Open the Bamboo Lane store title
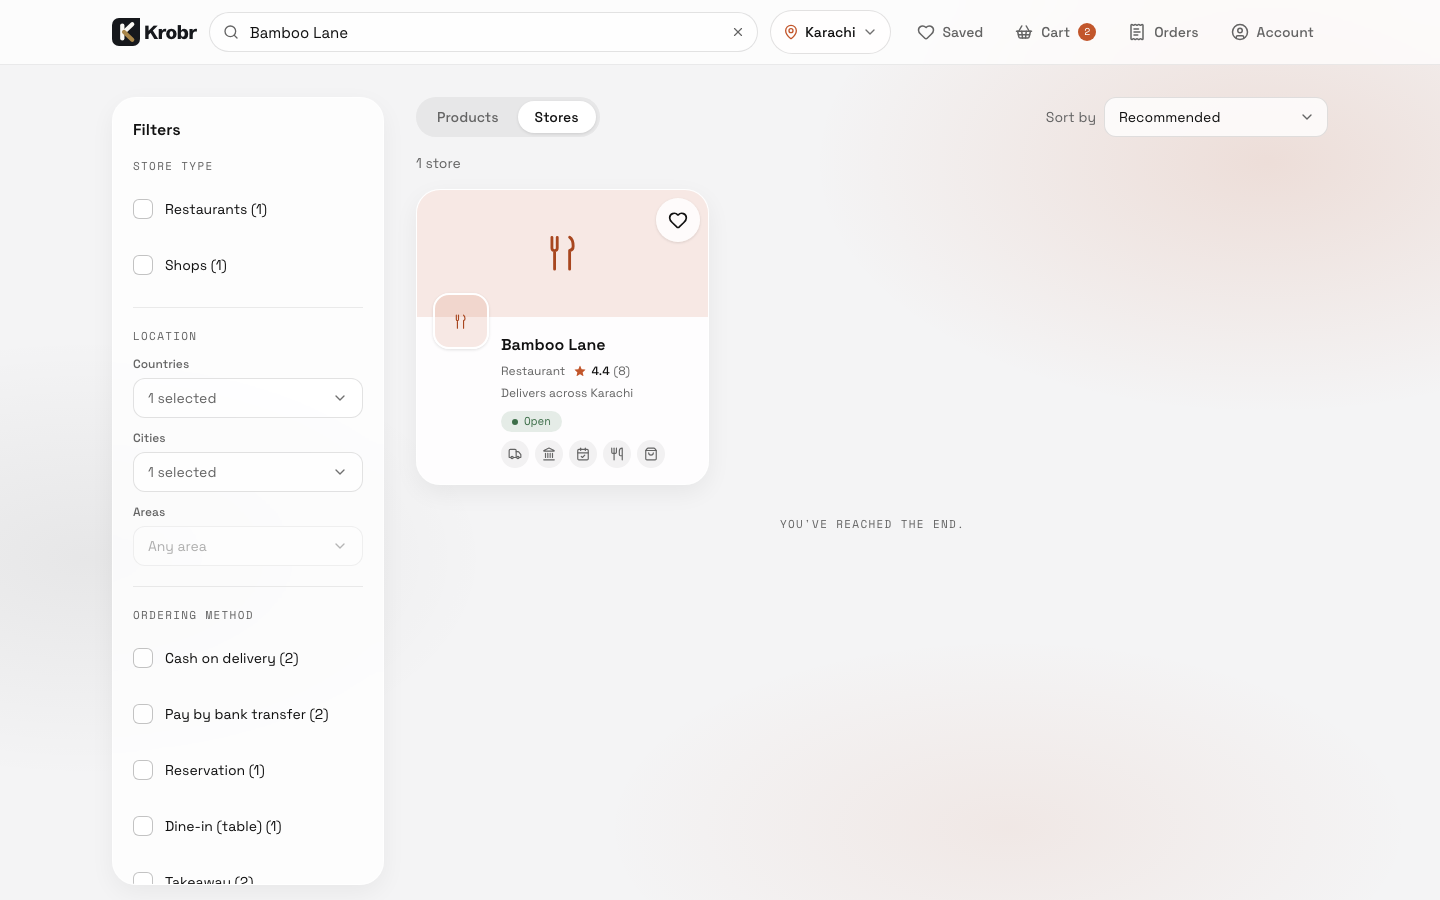Screen dimensions: 1440x900 [x=553, y=344]
